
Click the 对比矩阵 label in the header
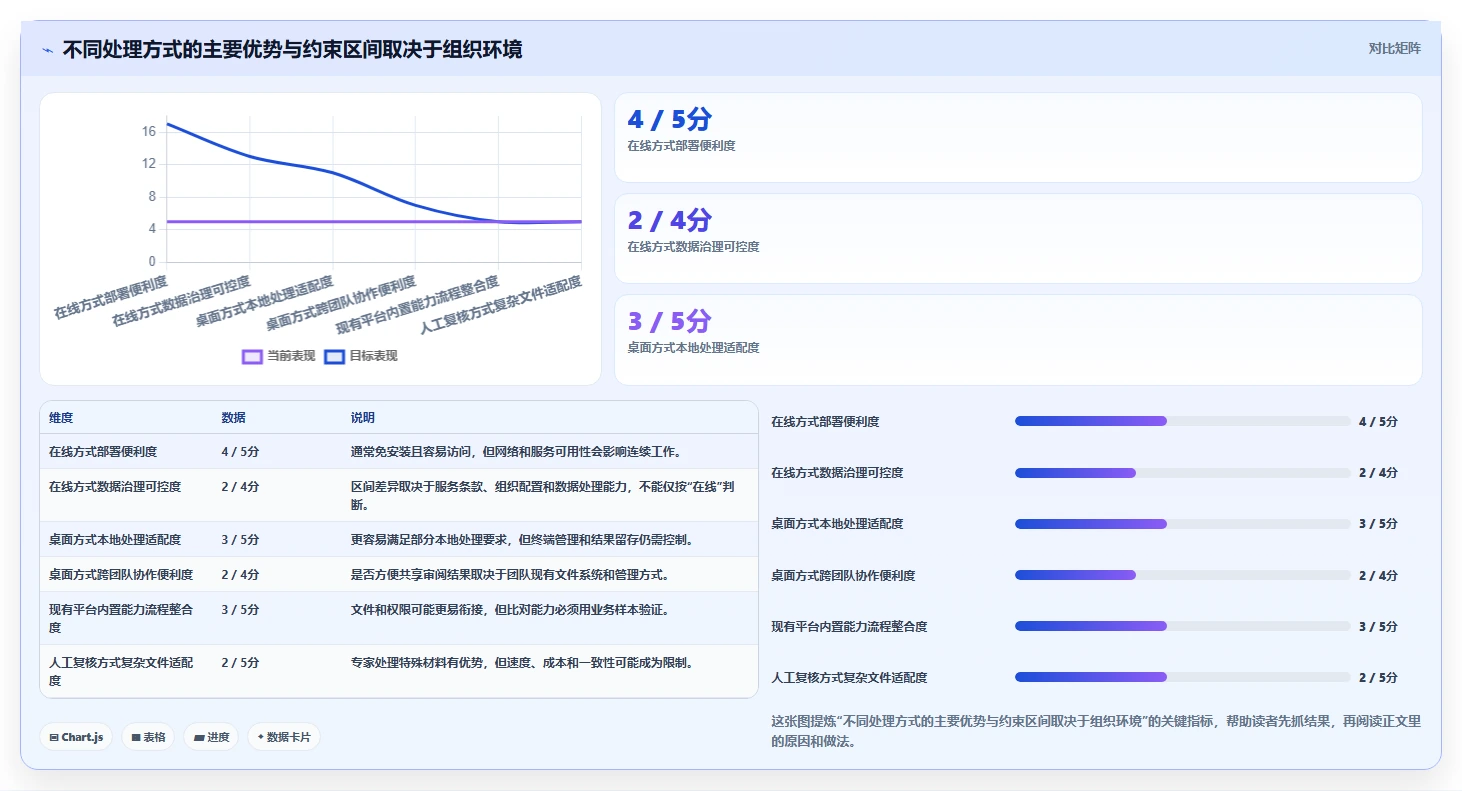1394,48
